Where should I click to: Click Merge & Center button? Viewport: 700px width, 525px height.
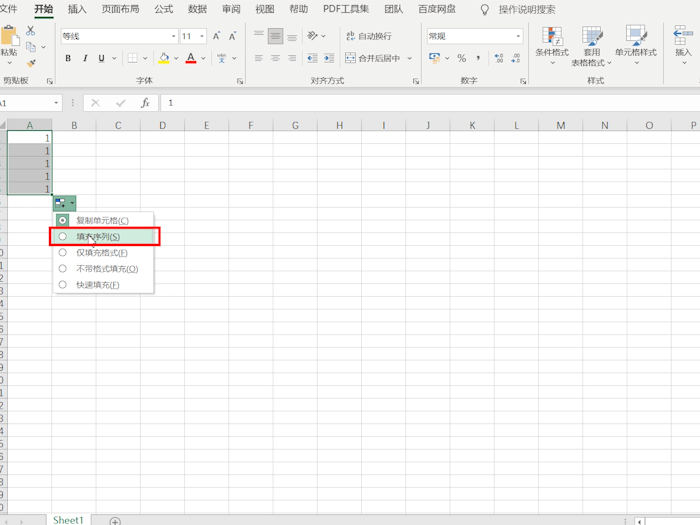(373, 58)
